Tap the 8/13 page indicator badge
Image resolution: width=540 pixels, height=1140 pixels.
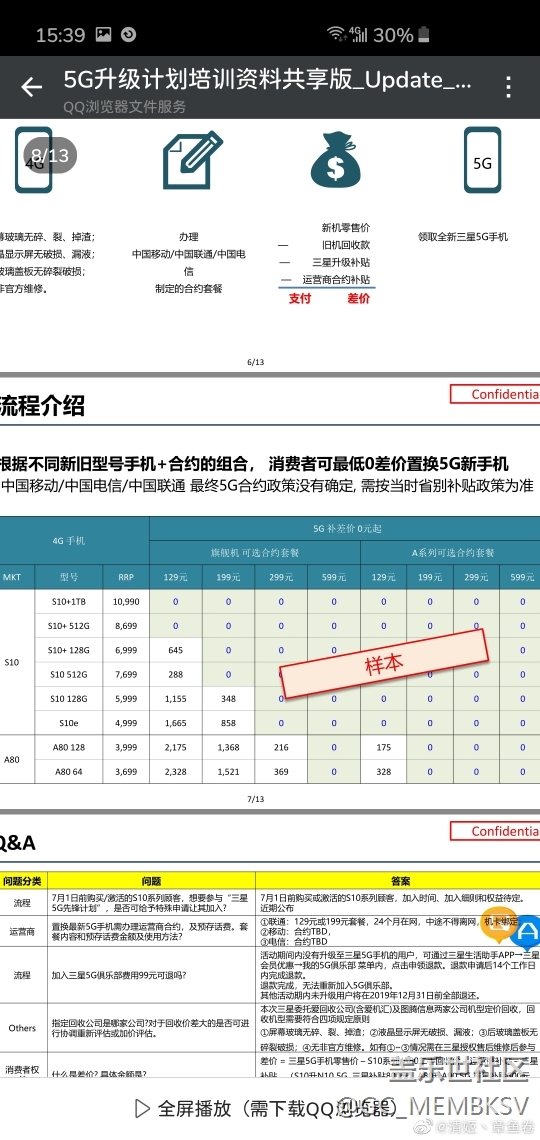50,155
